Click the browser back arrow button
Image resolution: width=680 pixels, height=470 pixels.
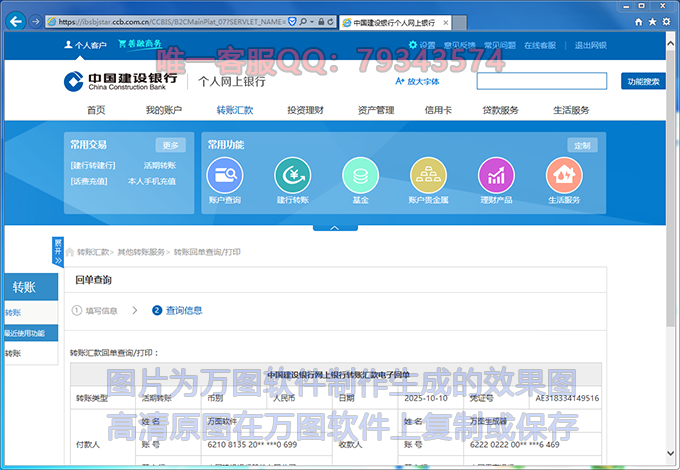coord(16,21)
